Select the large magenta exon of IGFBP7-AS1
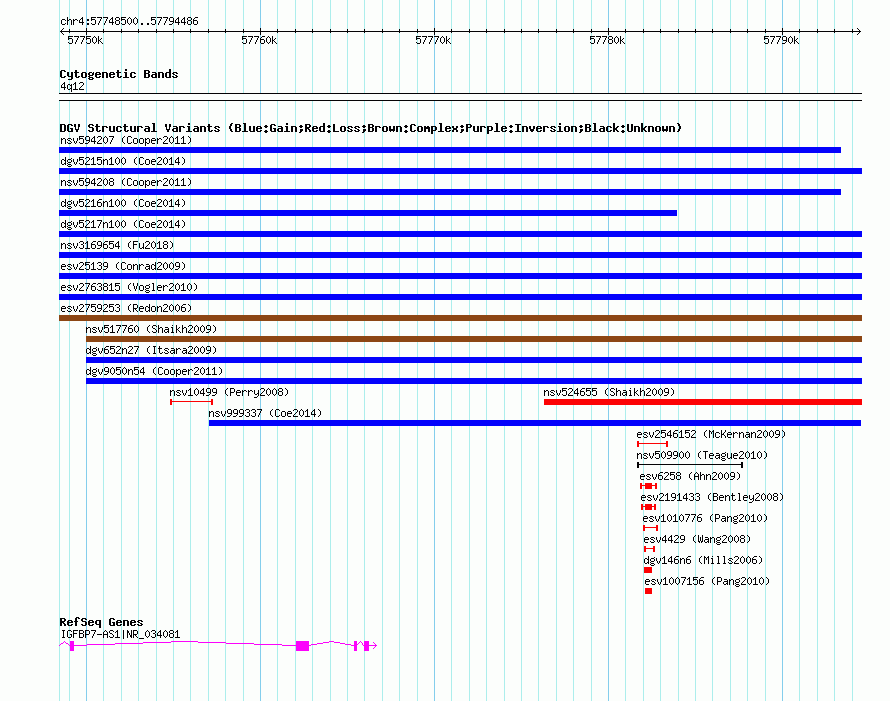 (303, 645)
